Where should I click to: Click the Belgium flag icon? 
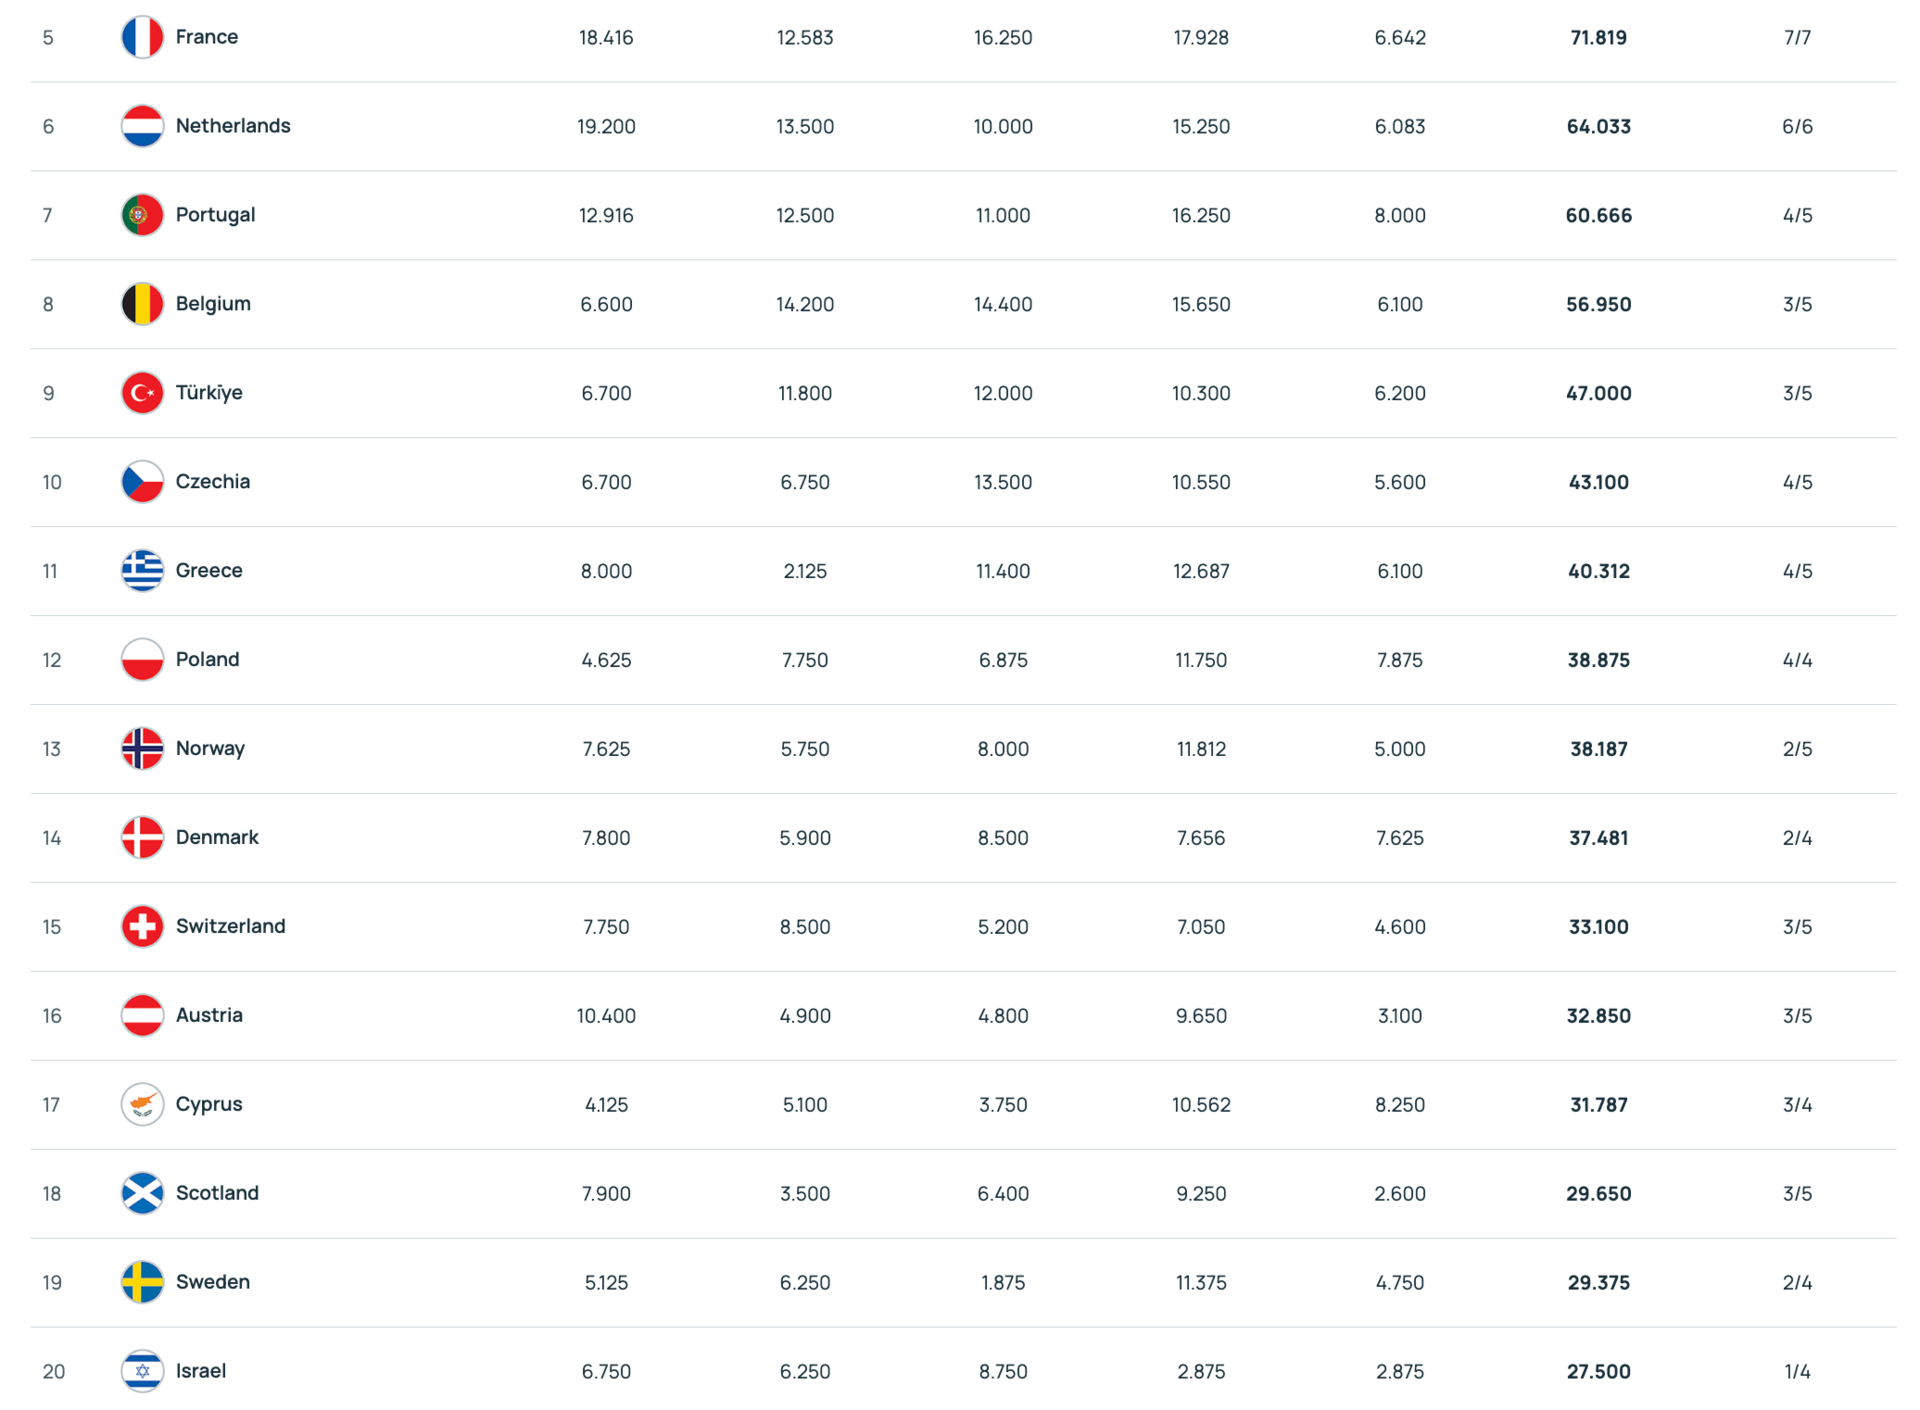click(x=142, y=304)
